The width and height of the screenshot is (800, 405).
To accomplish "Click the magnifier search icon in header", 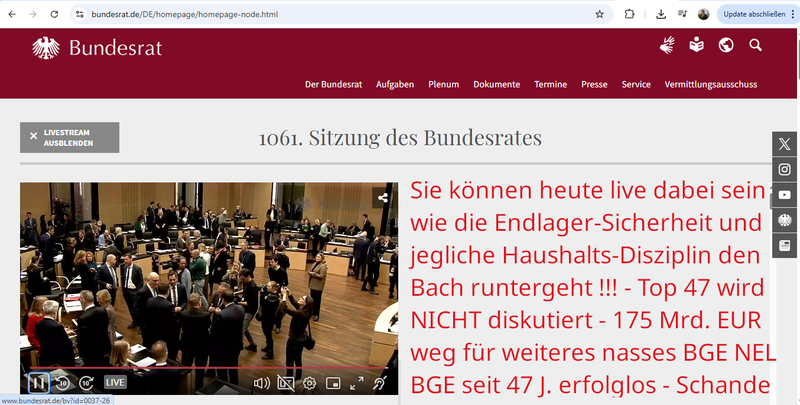I will (756, 45).
